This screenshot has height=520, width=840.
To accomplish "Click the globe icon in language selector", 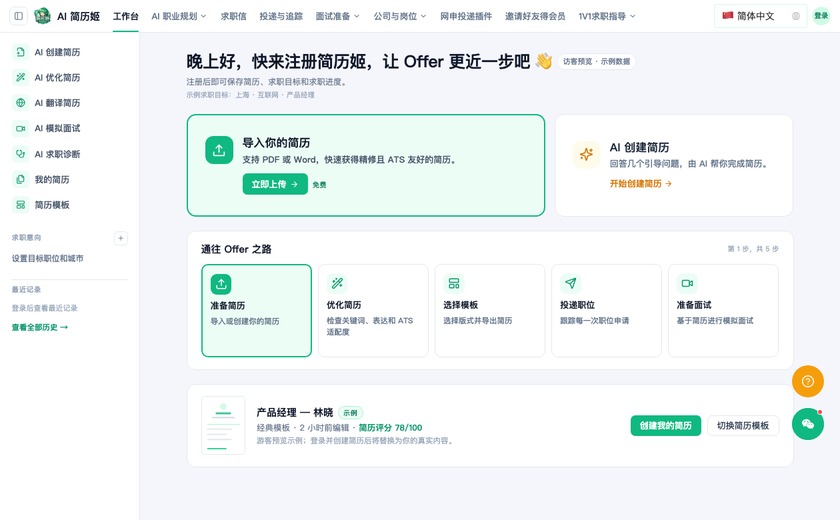I will [x=796, y=16].
